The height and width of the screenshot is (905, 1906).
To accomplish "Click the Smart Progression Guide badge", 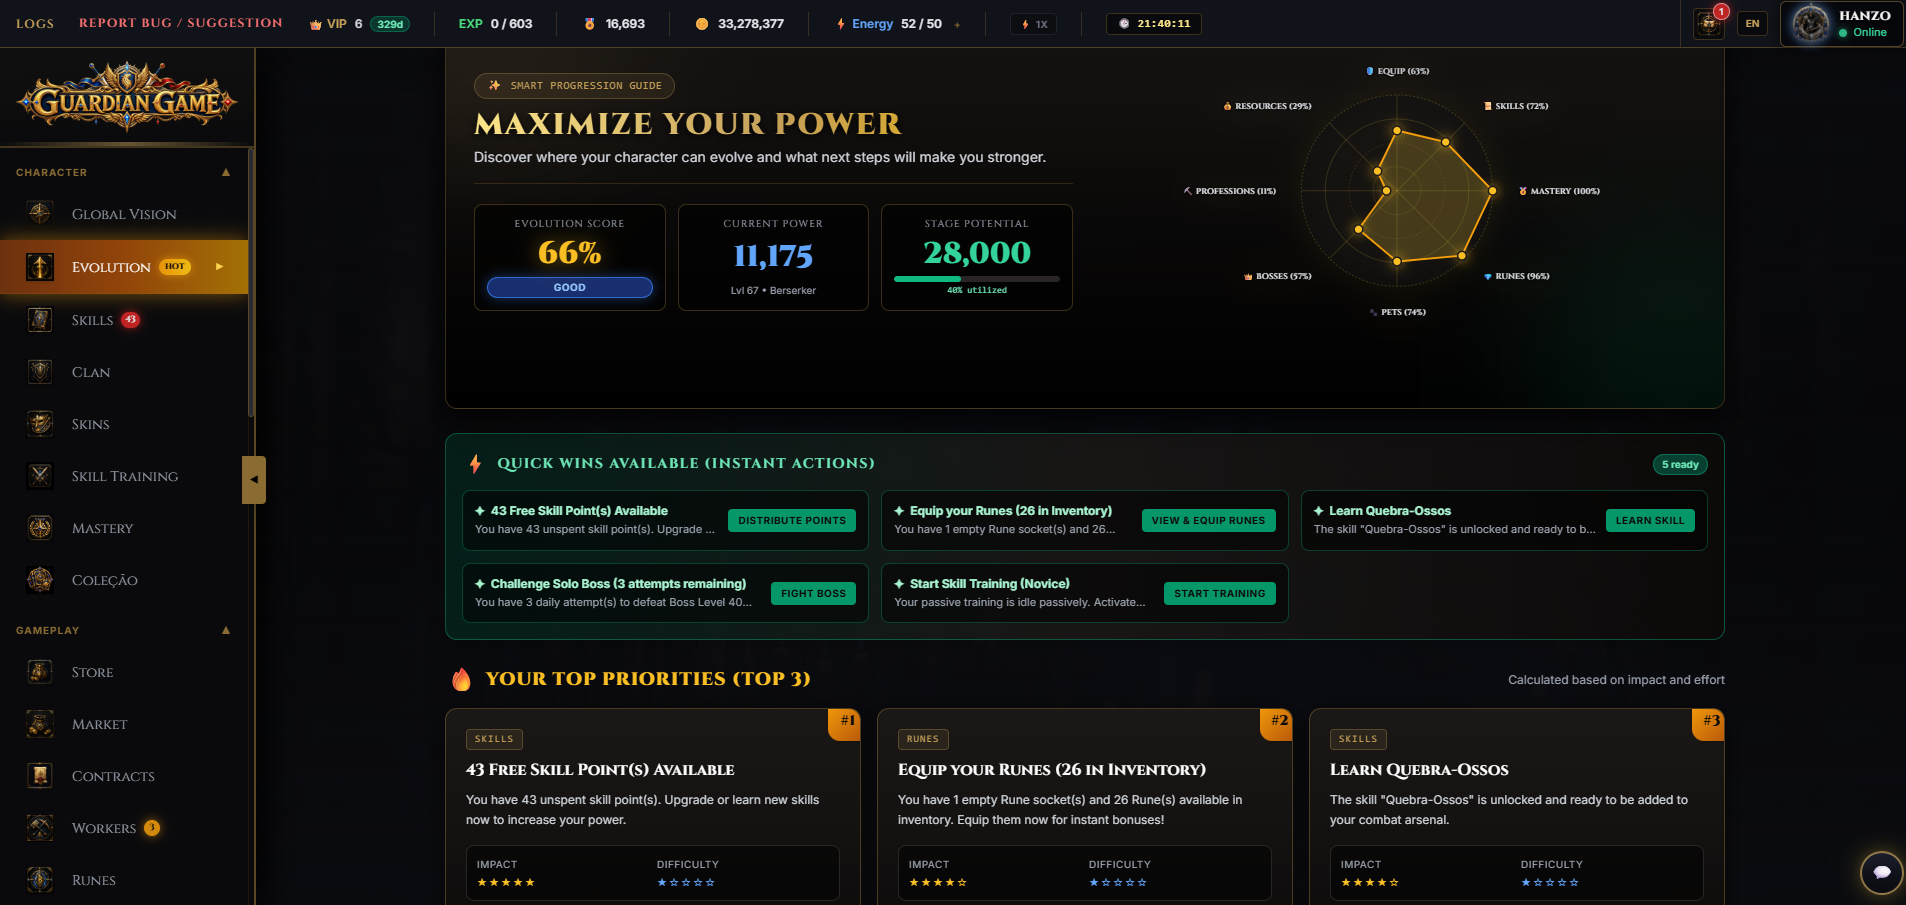I will (575, 86).
